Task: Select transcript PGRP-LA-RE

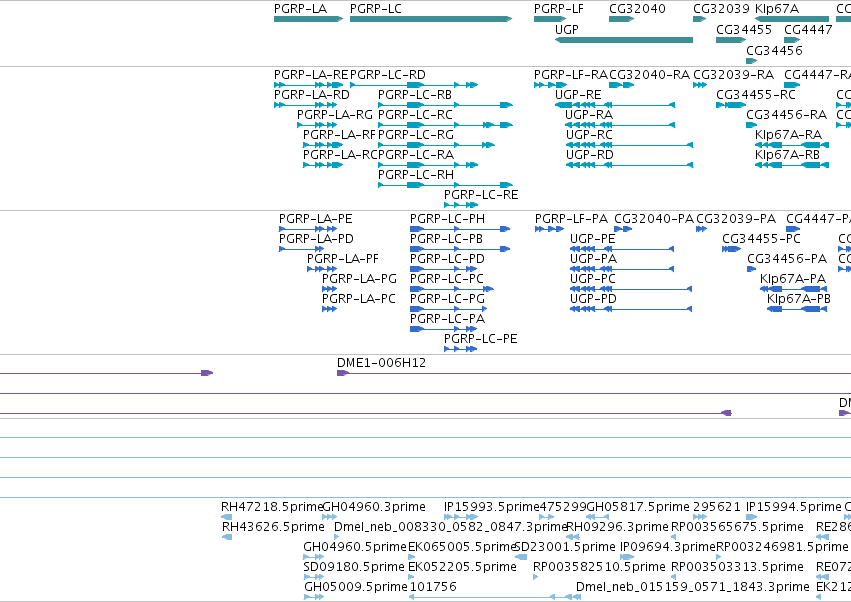Action: [308, 85]
